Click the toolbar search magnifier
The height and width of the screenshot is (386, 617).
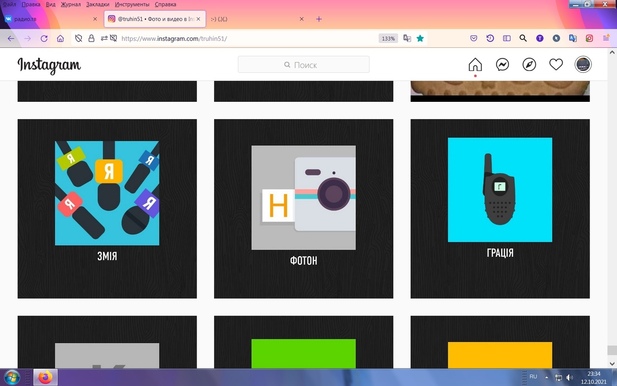point(523,39)
